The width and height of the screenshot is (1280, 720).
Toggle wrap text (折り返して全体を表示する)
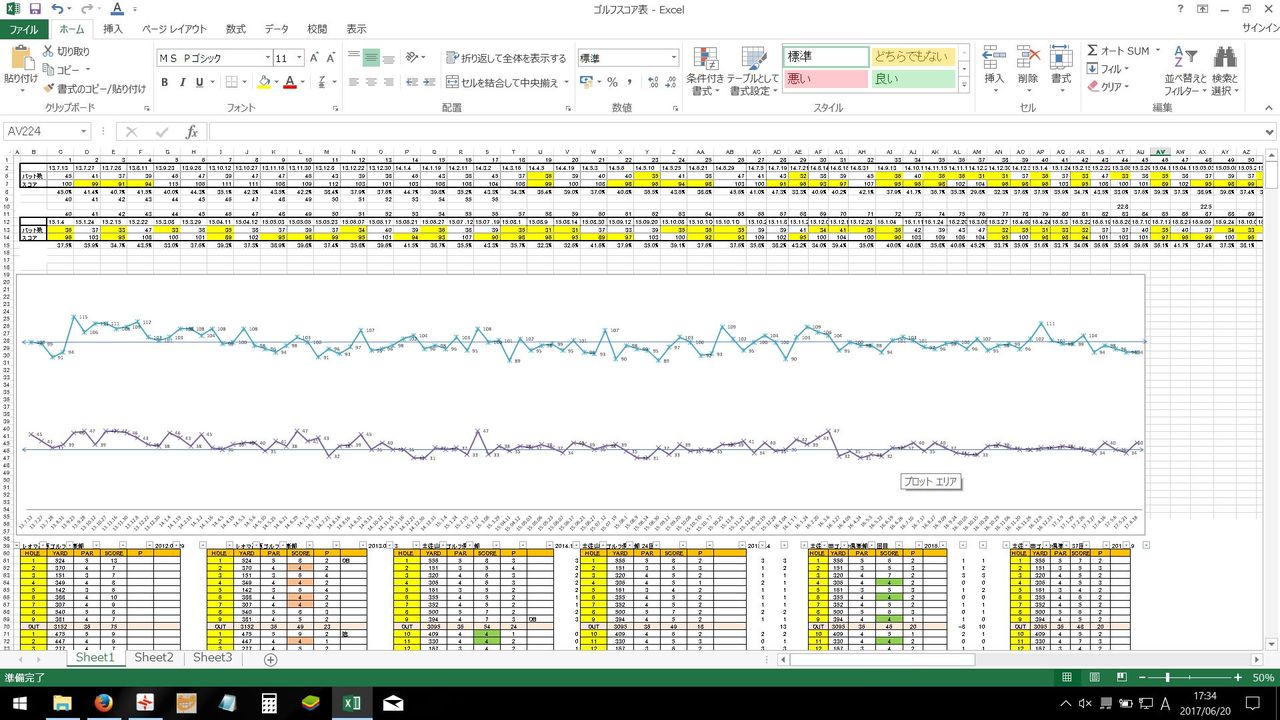[x=505, y=58]
